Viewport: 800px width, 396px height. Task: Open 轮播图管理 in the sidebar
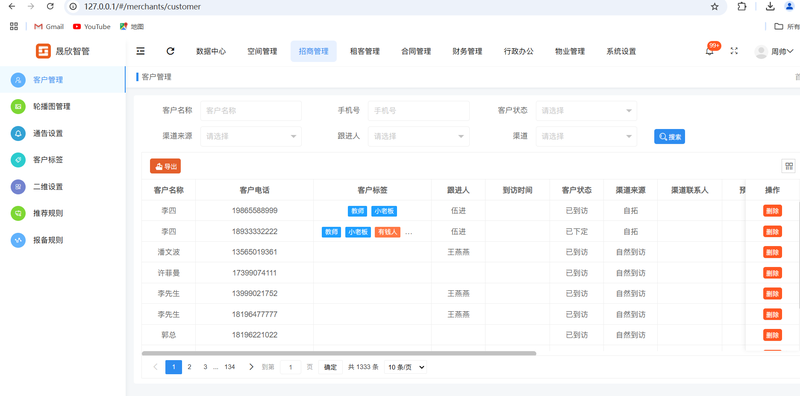[63, 107]
